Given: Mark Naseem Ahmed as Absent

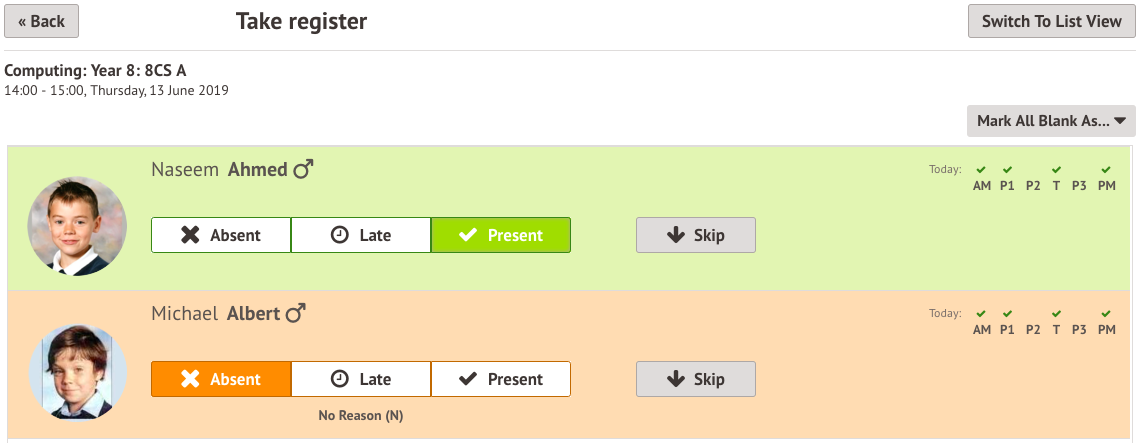Looking at the screenshot, I should (x=221, y=235).
